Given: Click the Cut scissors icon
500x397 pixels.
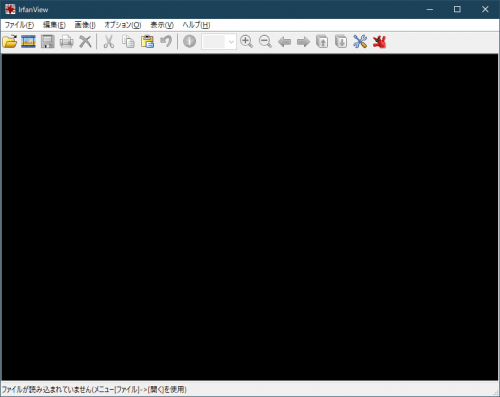Looking at the screenshot, I should point(109,42).
